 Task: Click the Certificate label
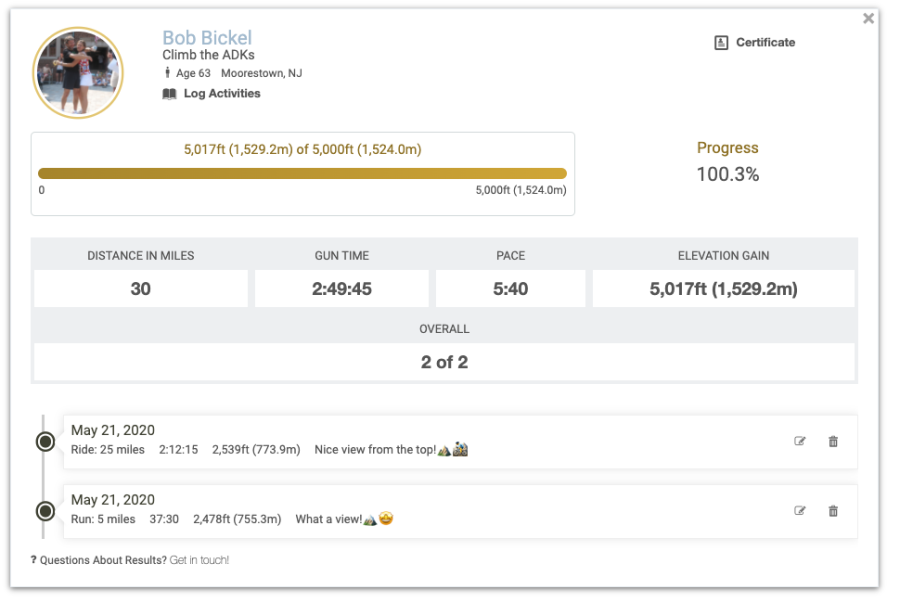(766, 42)
